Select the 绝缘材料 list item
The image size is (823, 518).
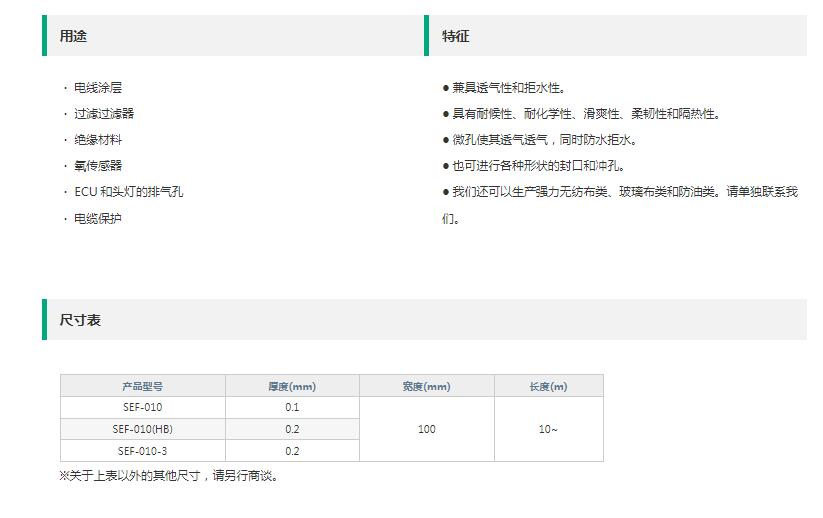point(98,140)
